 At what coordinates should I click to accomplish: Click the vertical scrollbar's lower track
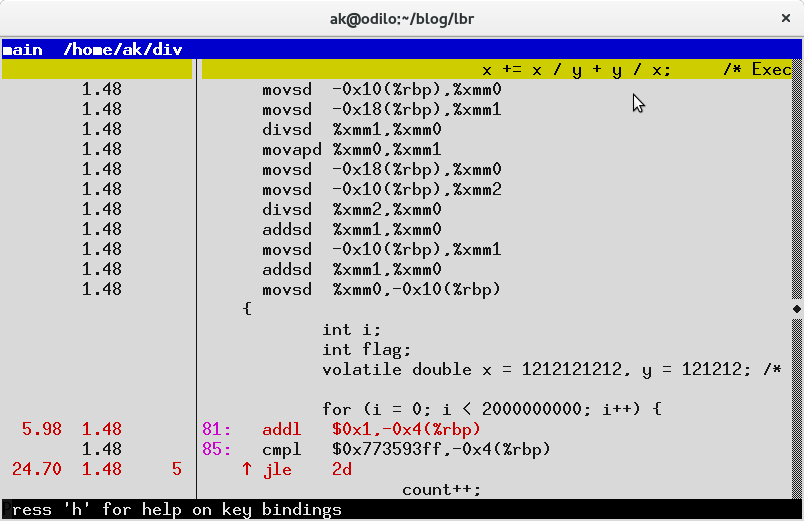click(x=796, y=408)
